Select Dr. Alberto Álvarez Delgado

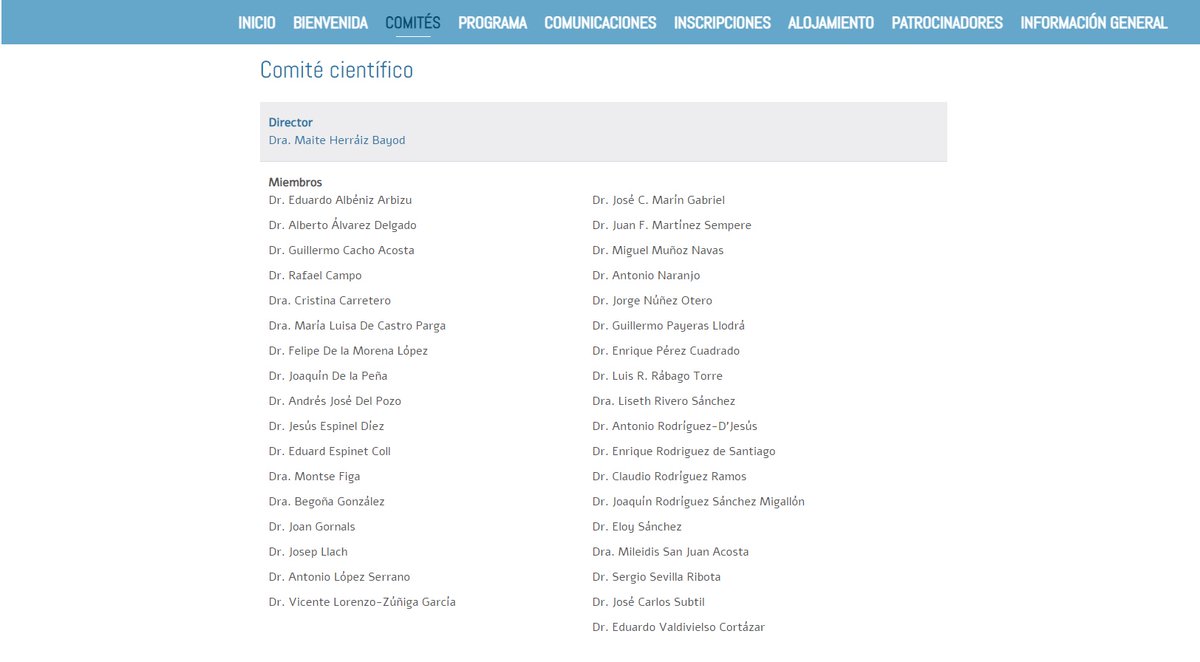coord(342,225)
